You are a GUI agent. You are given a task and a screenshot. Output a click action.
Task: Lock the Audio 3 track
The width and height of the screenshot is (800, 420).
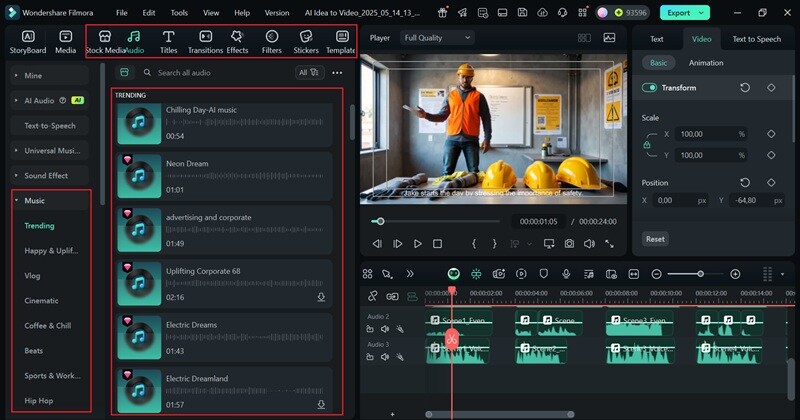tap(370, 357)
